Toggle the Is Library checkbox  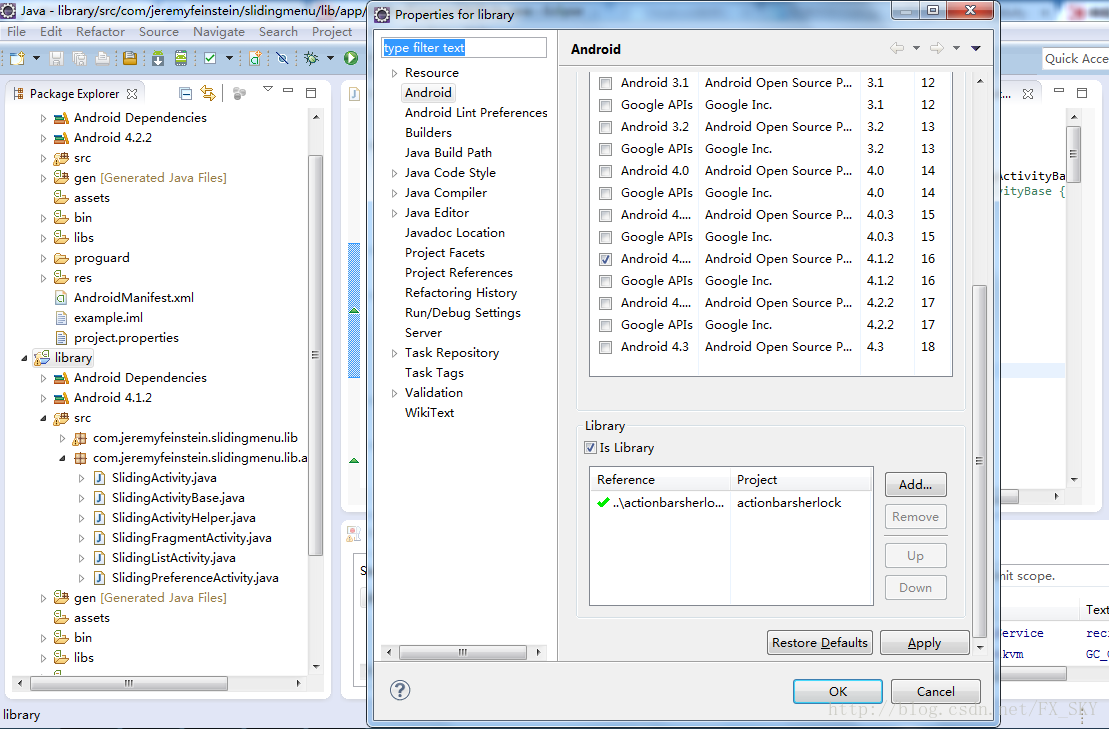[x=590, y=448]
